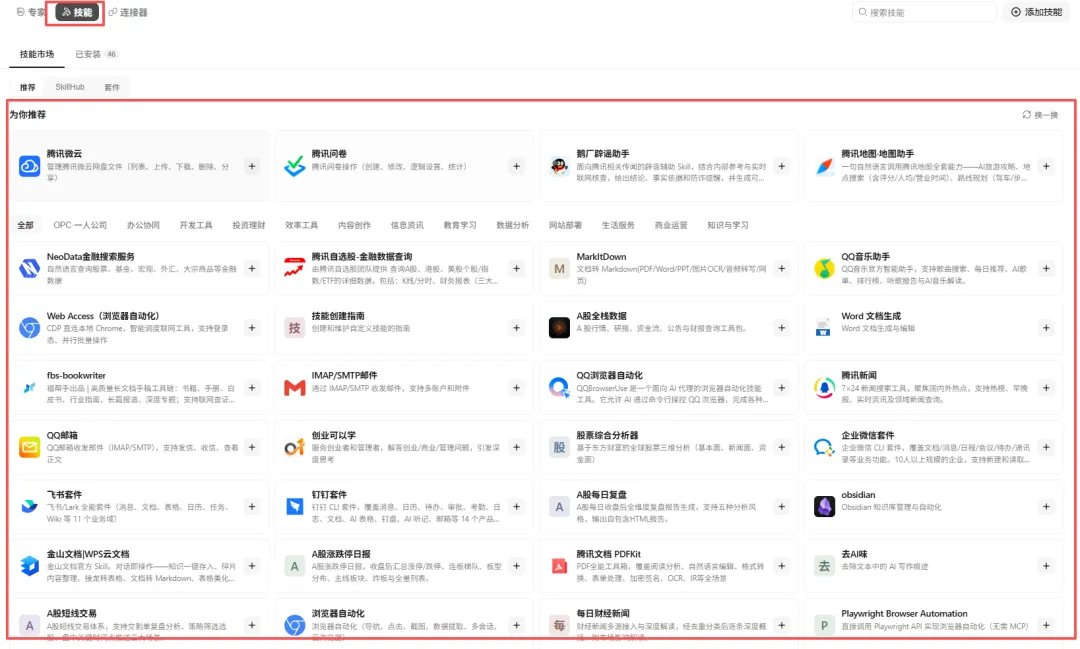Click the 技能创建指南 icon
1080x649 pixels.
point(295,328)
